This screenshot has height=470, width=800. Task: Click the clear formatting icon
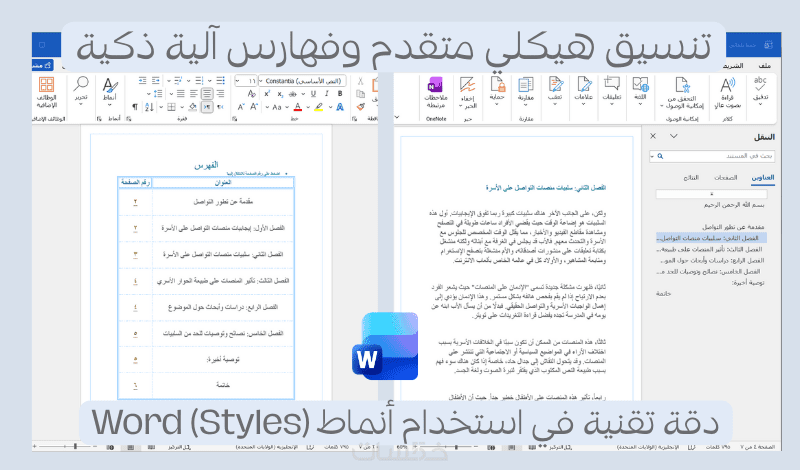pos(251,94)
